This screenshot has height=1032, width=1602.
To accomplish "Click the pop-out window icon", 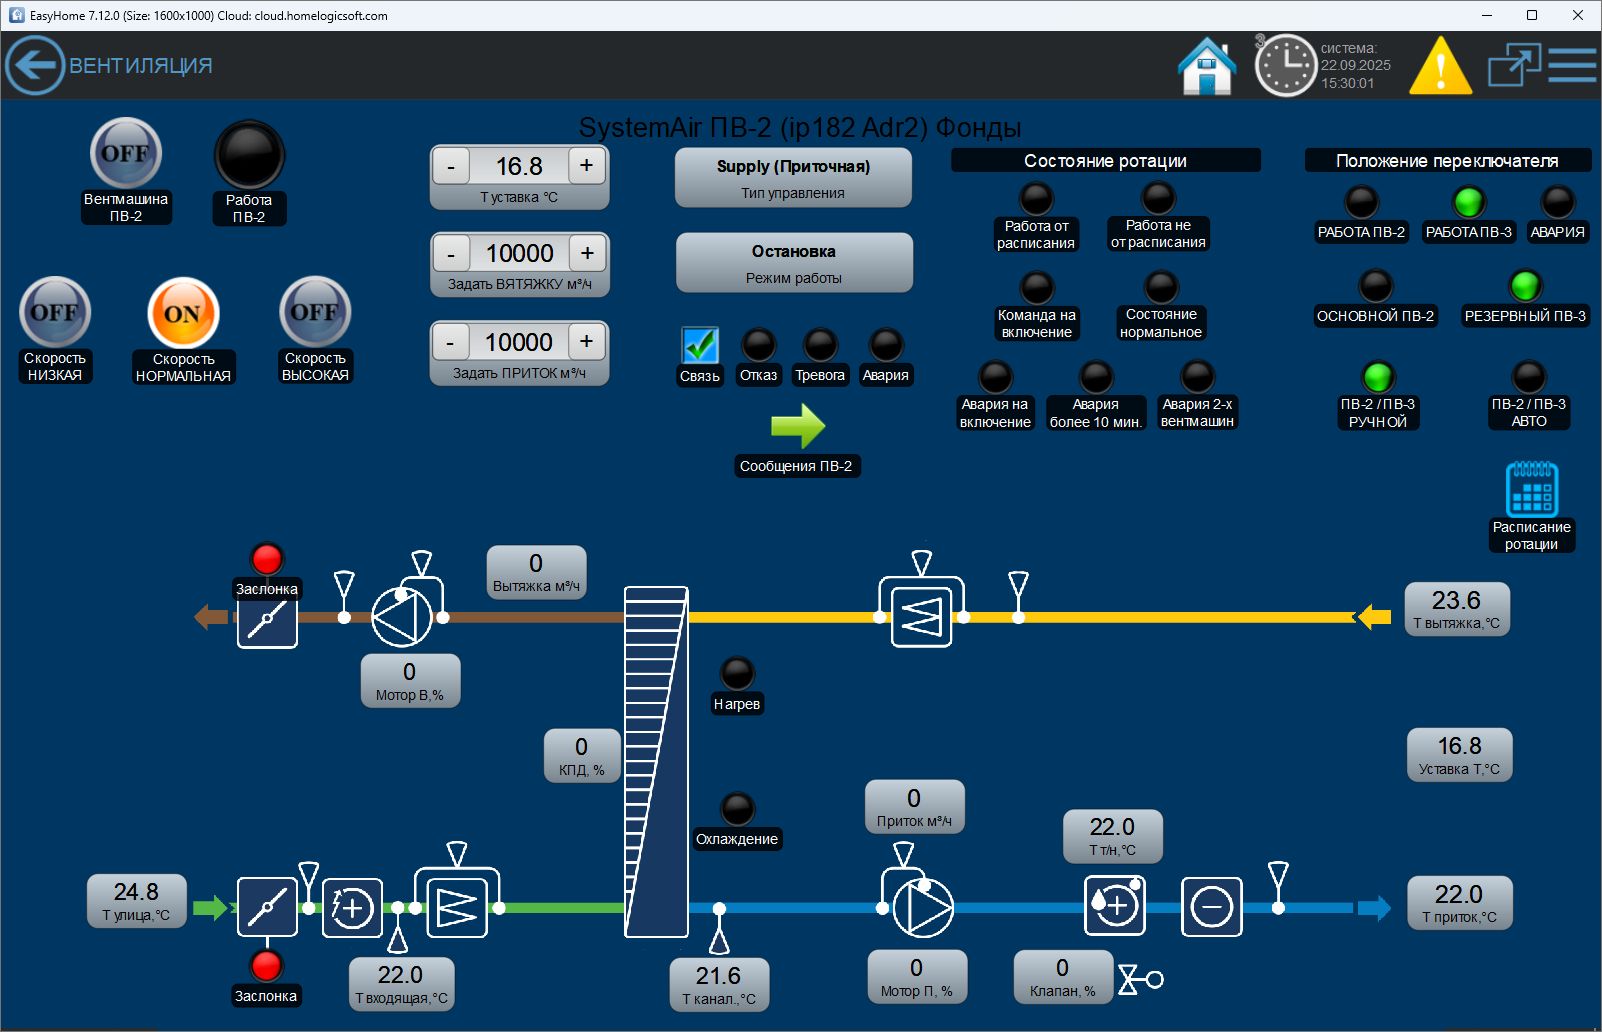I will 1513,66.
